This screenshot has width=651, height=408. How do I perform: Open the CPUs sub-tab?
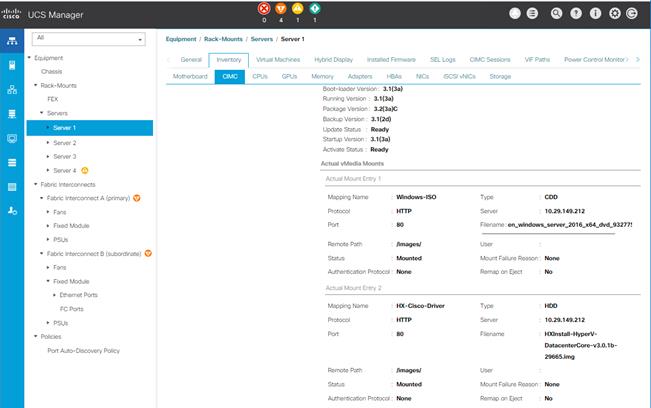(260, 76)
